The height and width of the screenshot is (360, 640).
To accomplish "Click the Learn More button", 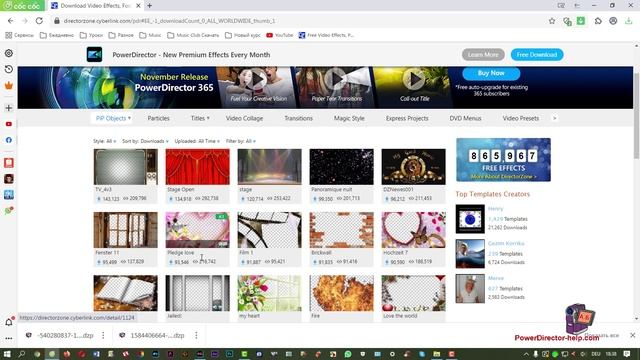I will click(x=483, y=54).
